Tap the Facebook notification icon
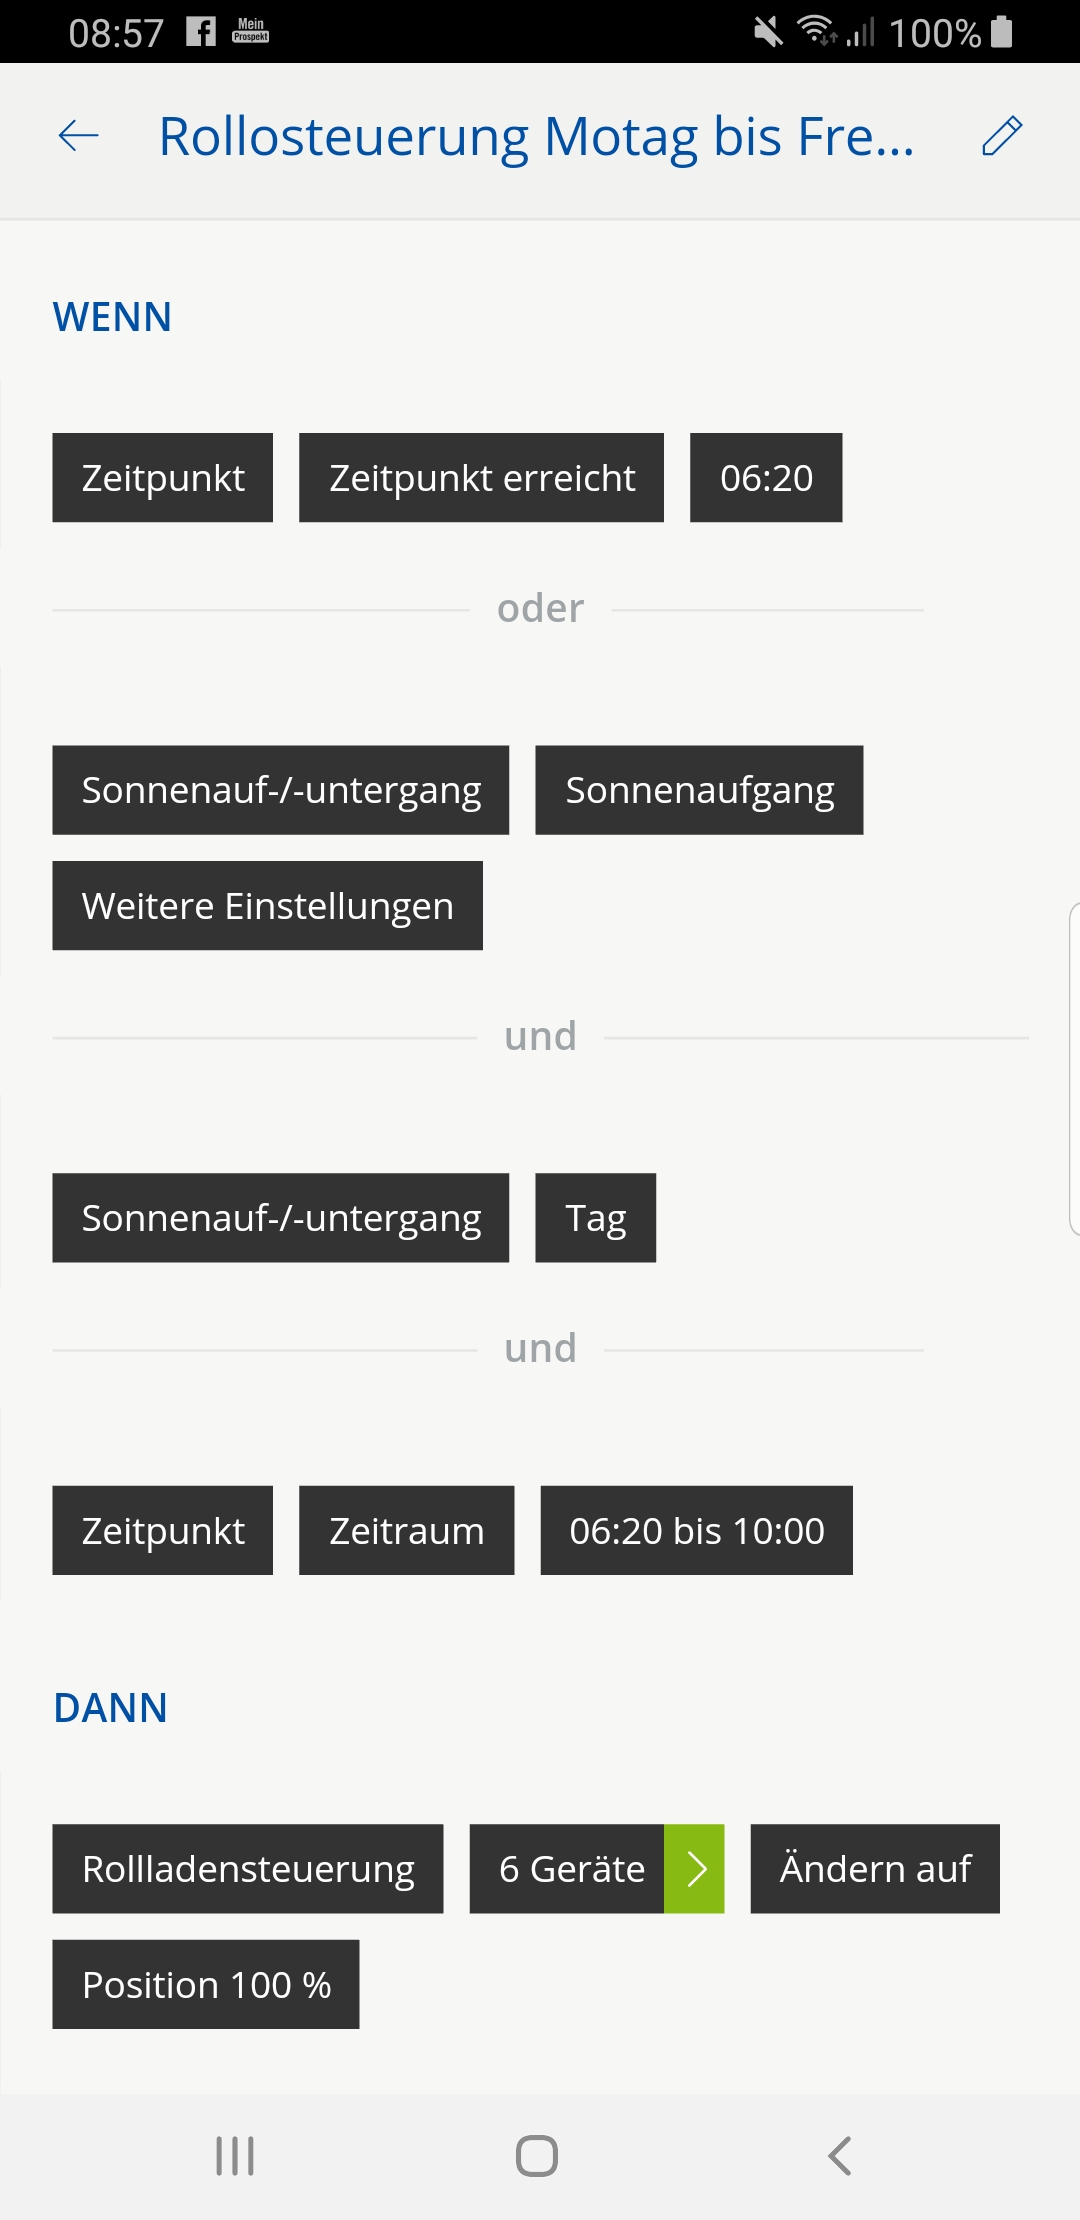1080x2220 pixels. pos(201,32)
